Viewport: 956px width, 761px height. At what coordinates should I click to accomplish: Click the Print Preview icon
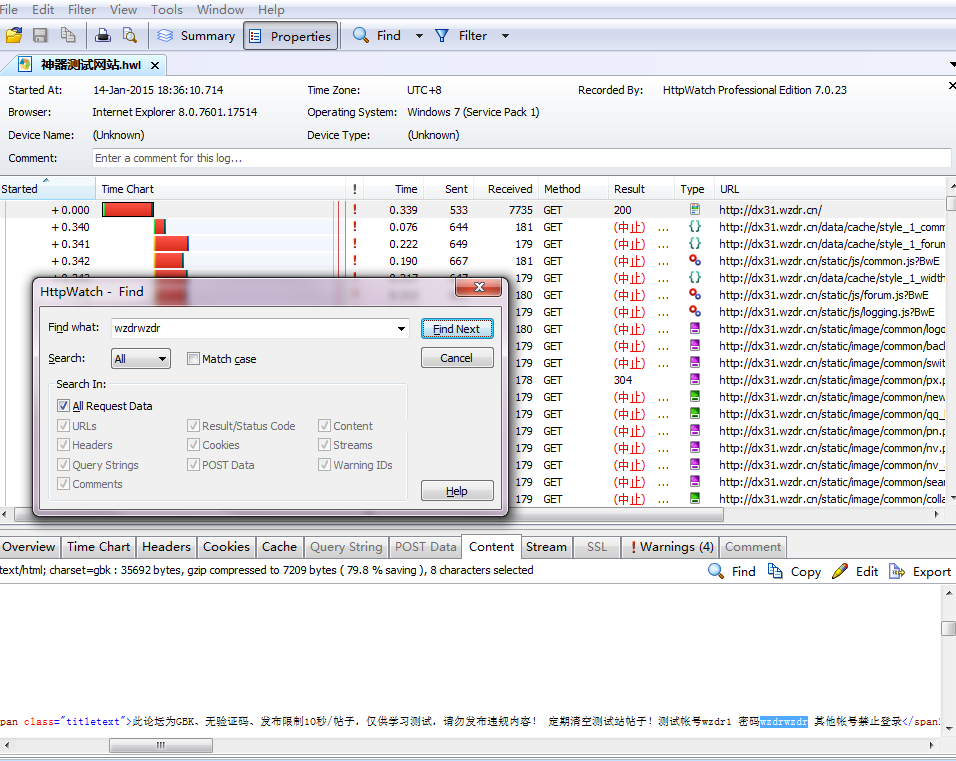click(x=129, y=36)
